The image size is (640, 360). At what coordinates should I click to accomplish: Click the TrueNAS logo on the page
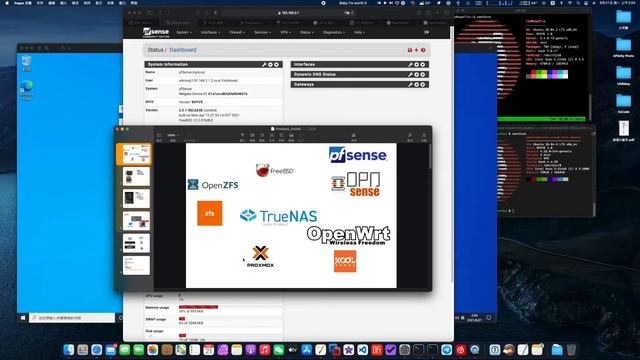(x=278, y=216)
